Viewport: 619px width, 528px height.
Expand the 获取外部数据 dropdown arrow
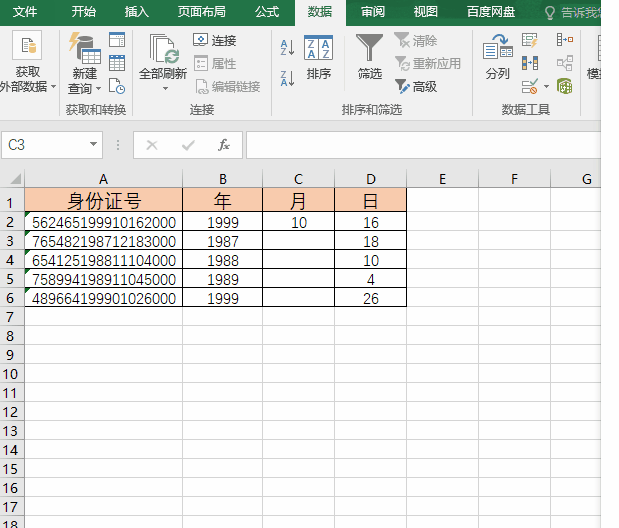(x=53, y=86)
